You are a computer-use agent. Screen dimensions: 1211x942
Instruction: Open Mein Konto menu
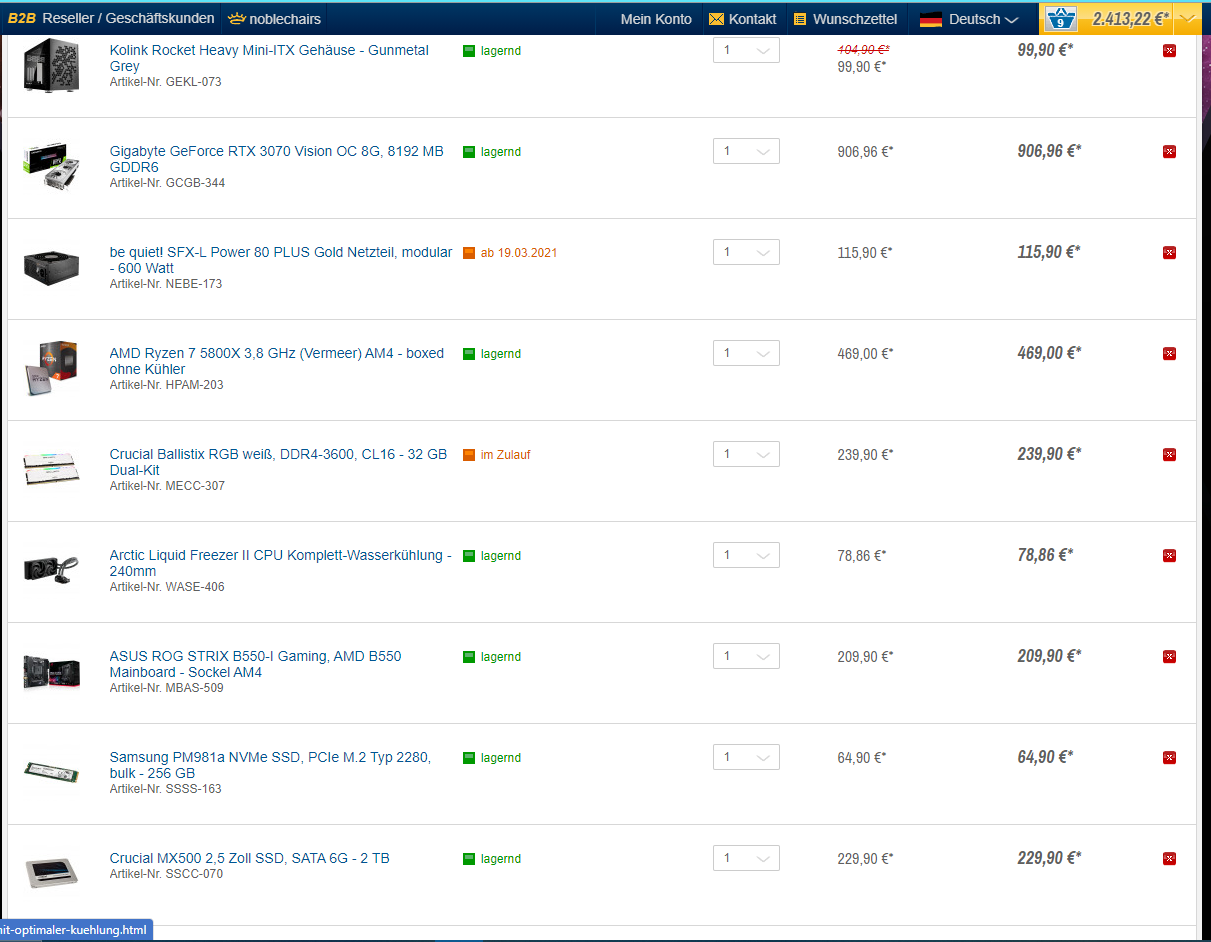pos(656,19)
